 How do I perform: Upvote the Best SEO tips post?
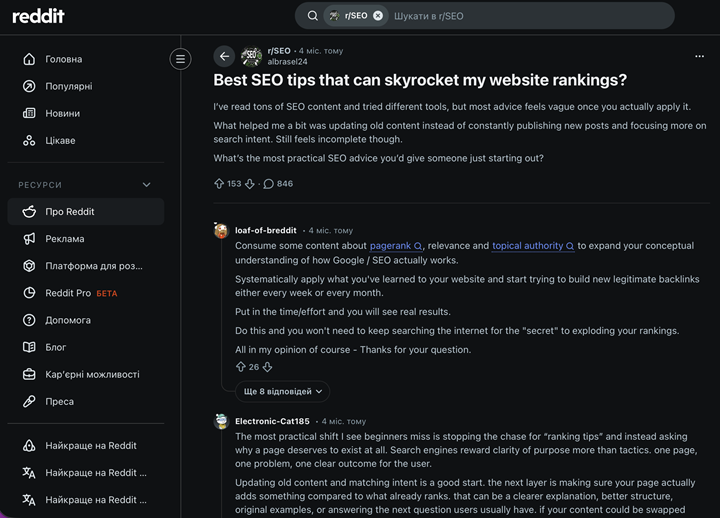pyautogui.click(x=219, y=184)
